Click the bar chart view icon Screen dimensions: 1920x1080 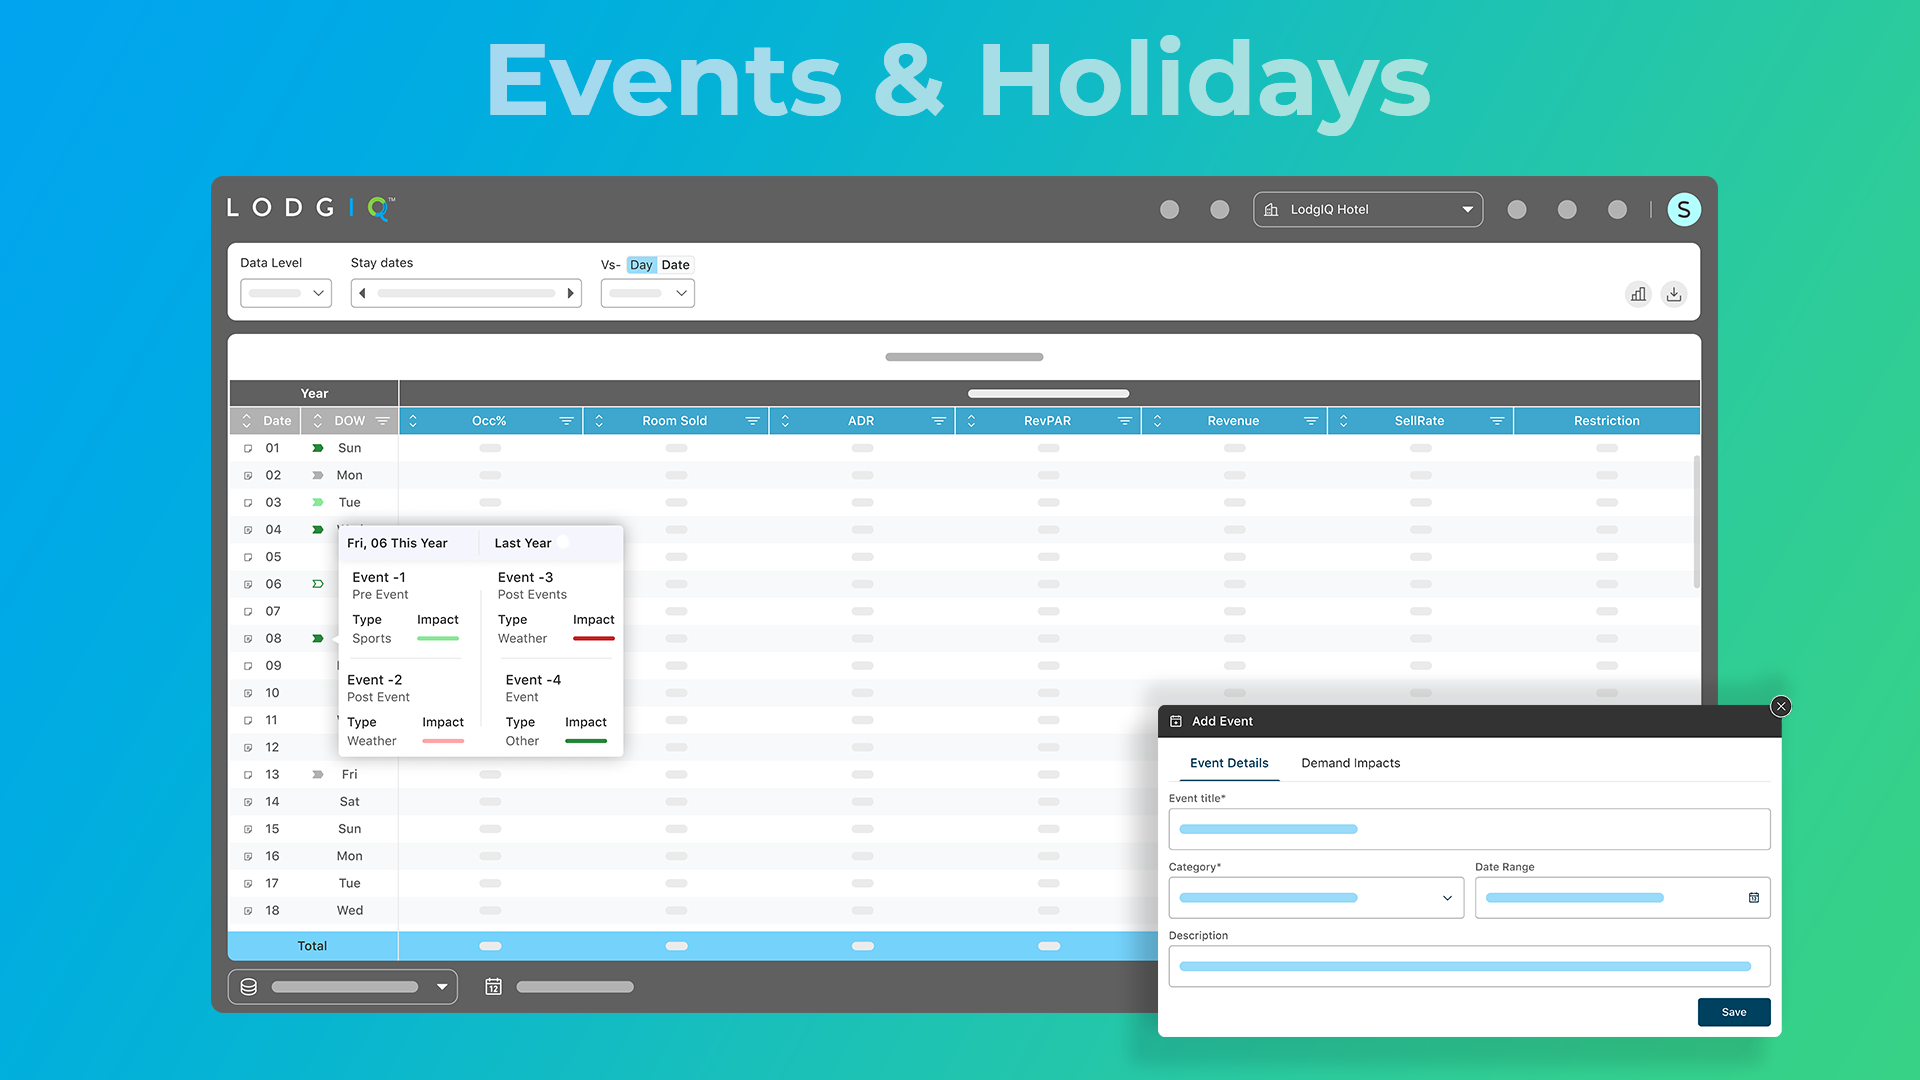[x=1638, y=294]
